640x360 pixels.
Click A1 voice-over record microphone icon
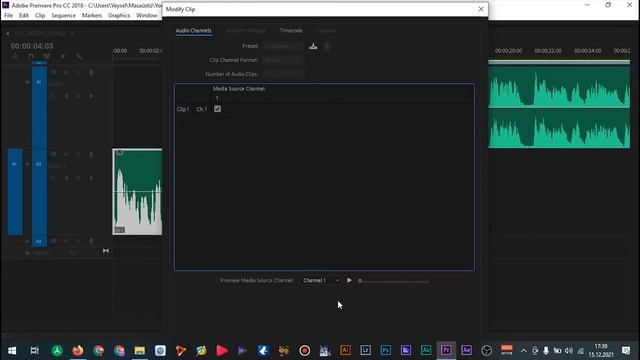click(x=91, y=73)
